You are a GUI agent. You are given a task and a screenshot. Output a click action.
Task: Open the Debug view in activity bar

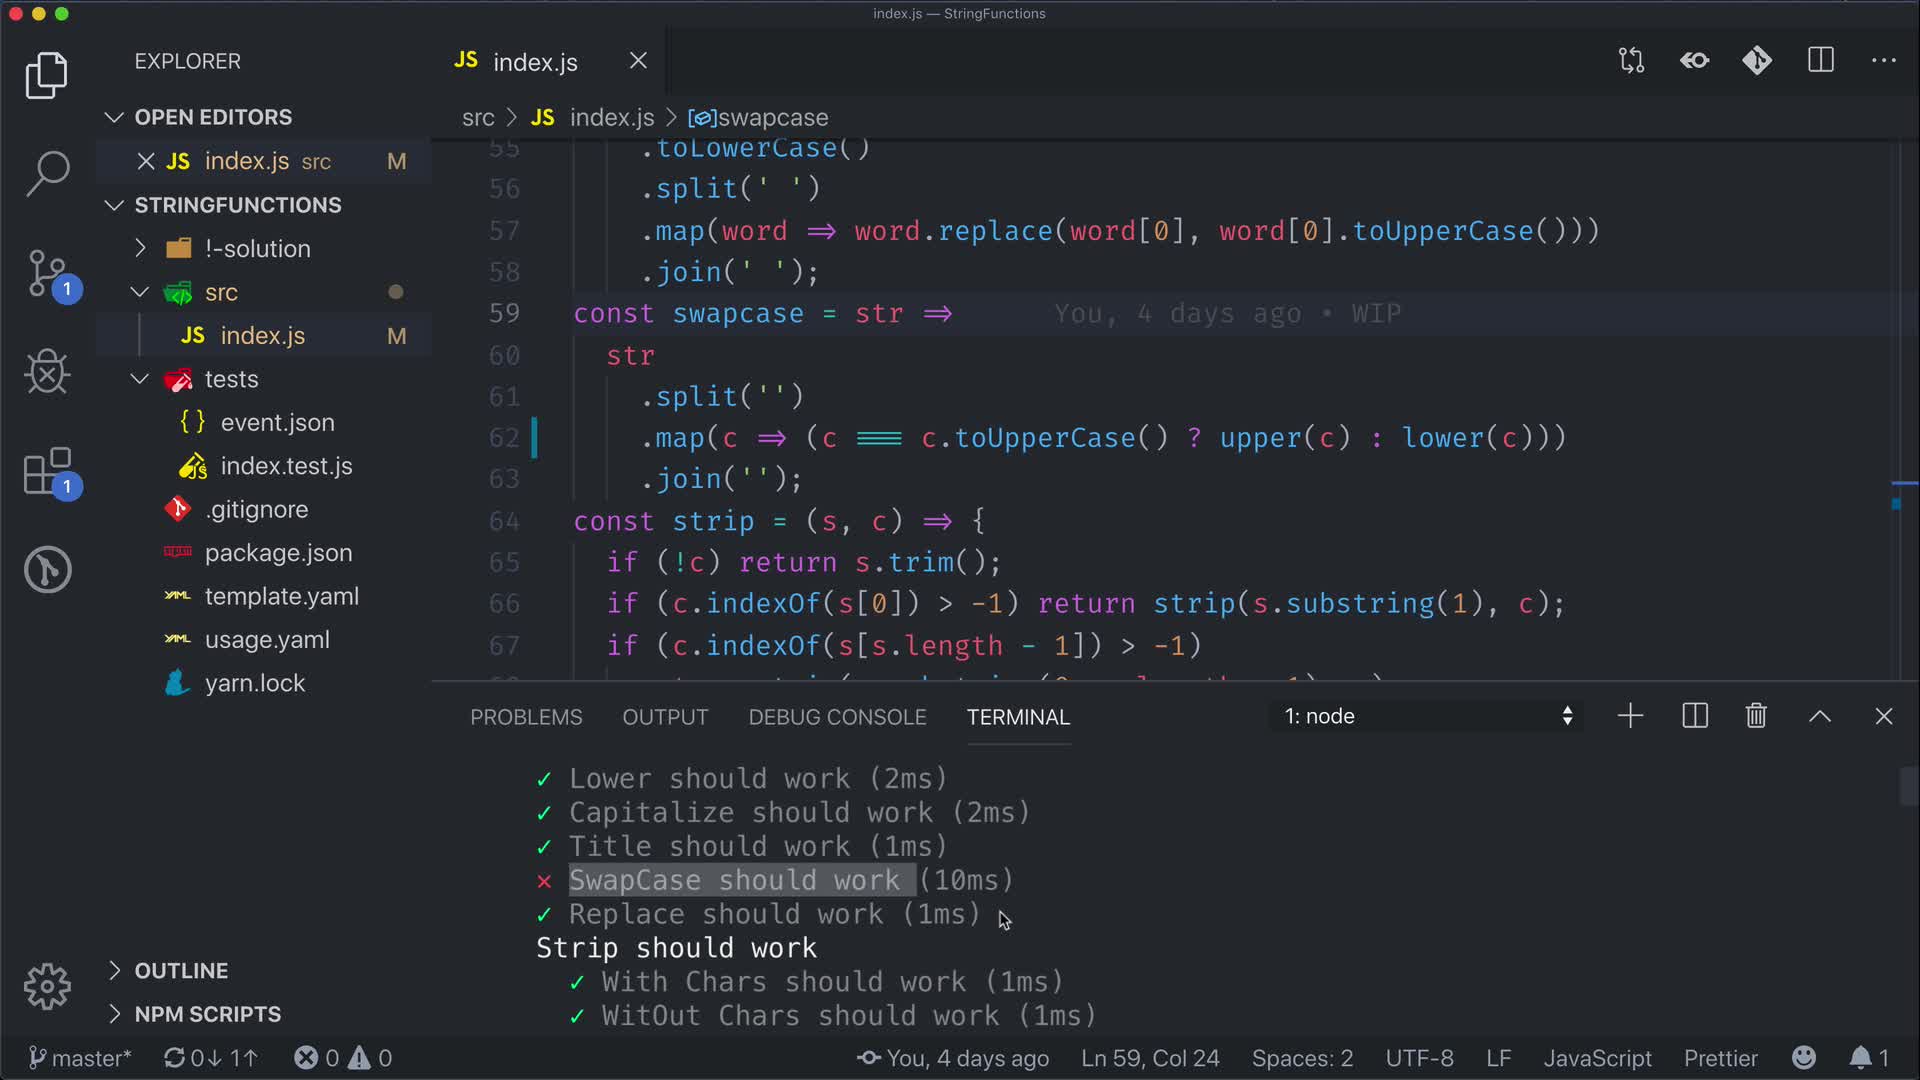coord(47,372)
